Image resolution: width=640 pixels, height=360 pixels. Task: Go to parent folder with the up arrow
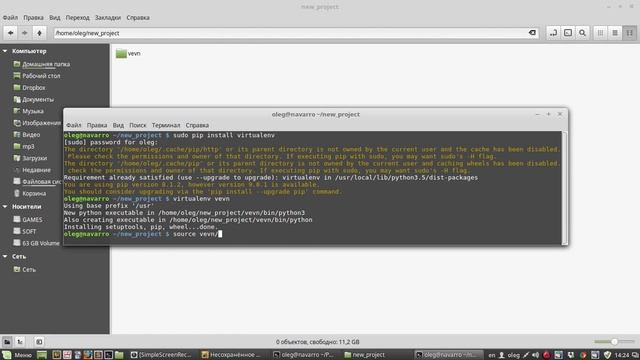[x=39, y=33]
